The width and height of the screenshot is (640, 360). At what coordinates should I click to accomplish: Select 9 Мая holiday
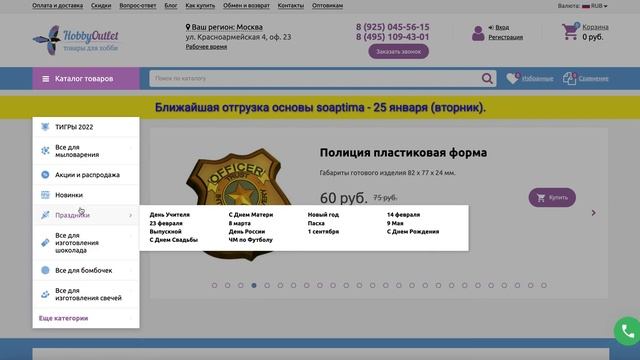point(395,223)
